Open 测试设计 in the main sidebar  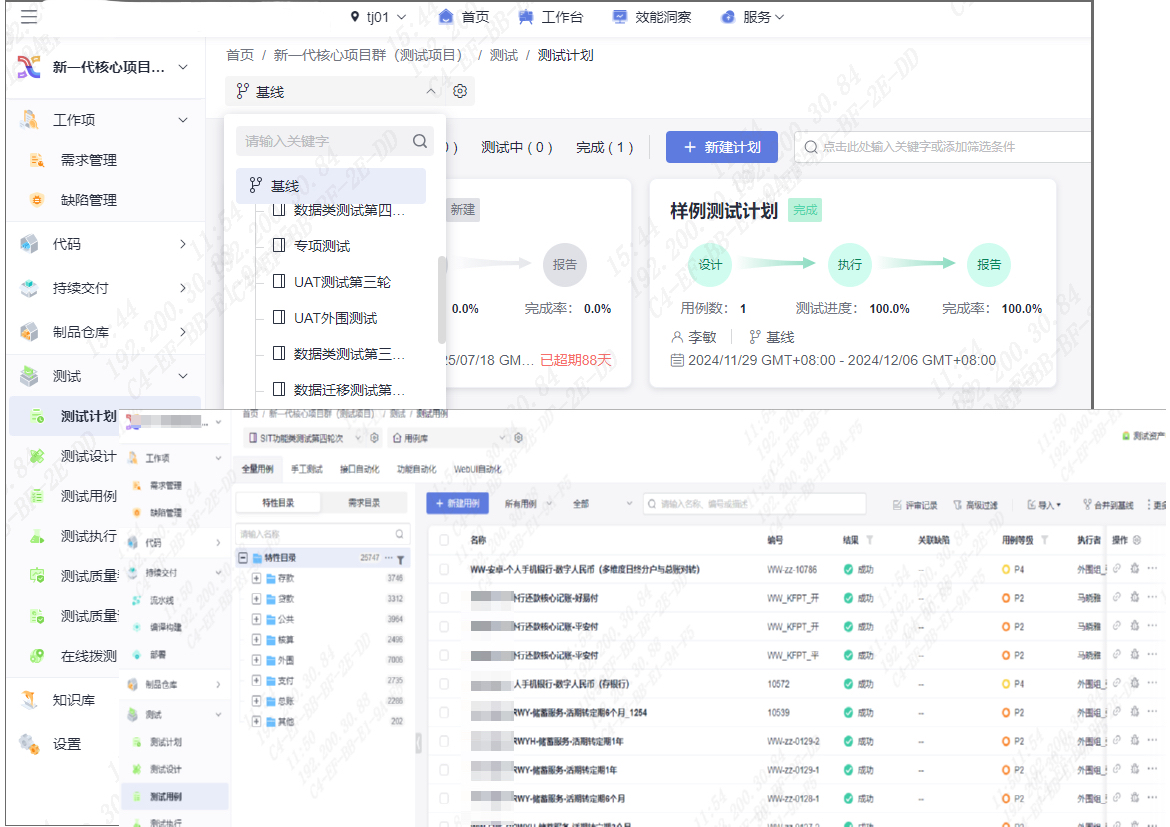88,456
